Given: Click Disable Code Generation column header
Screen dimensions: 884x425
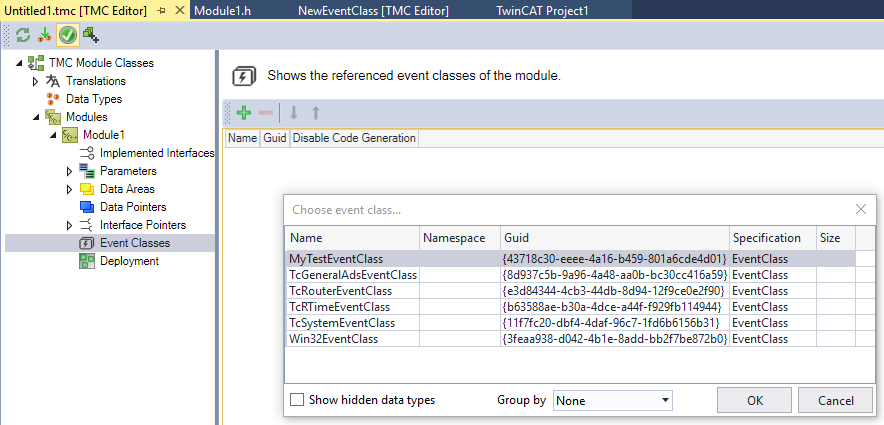Looking at the screenshot, I should click(x=354, y=138).
